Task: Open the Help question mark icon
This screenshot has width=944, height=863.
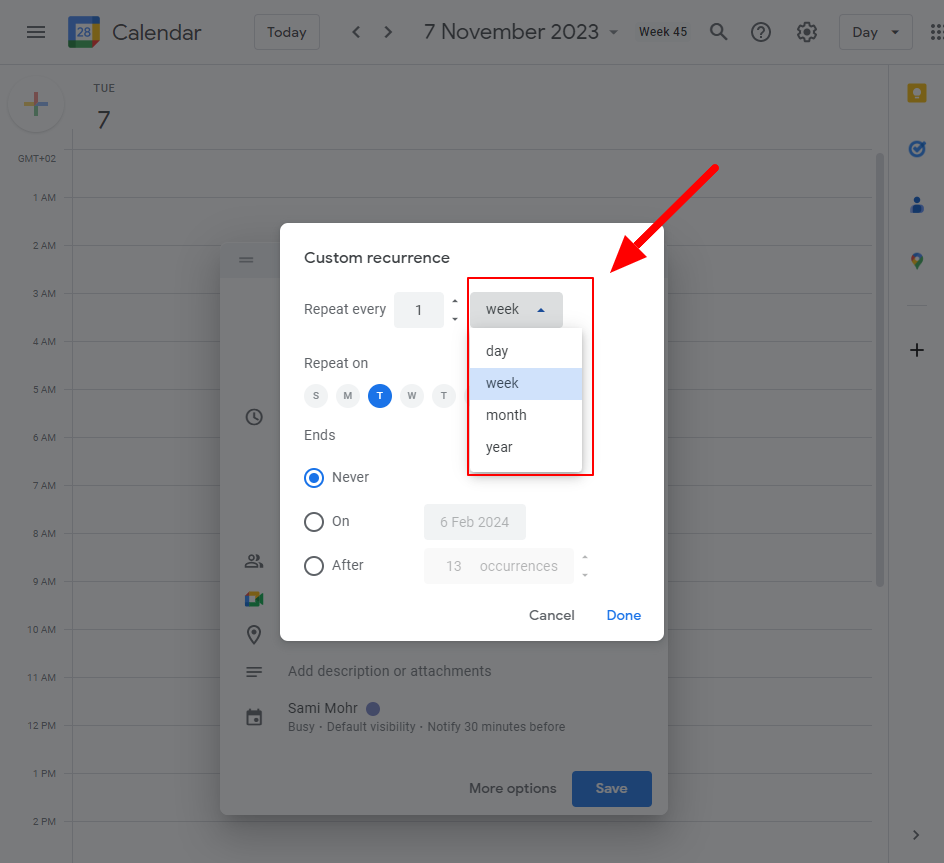Action: click(x=761, y=32)
